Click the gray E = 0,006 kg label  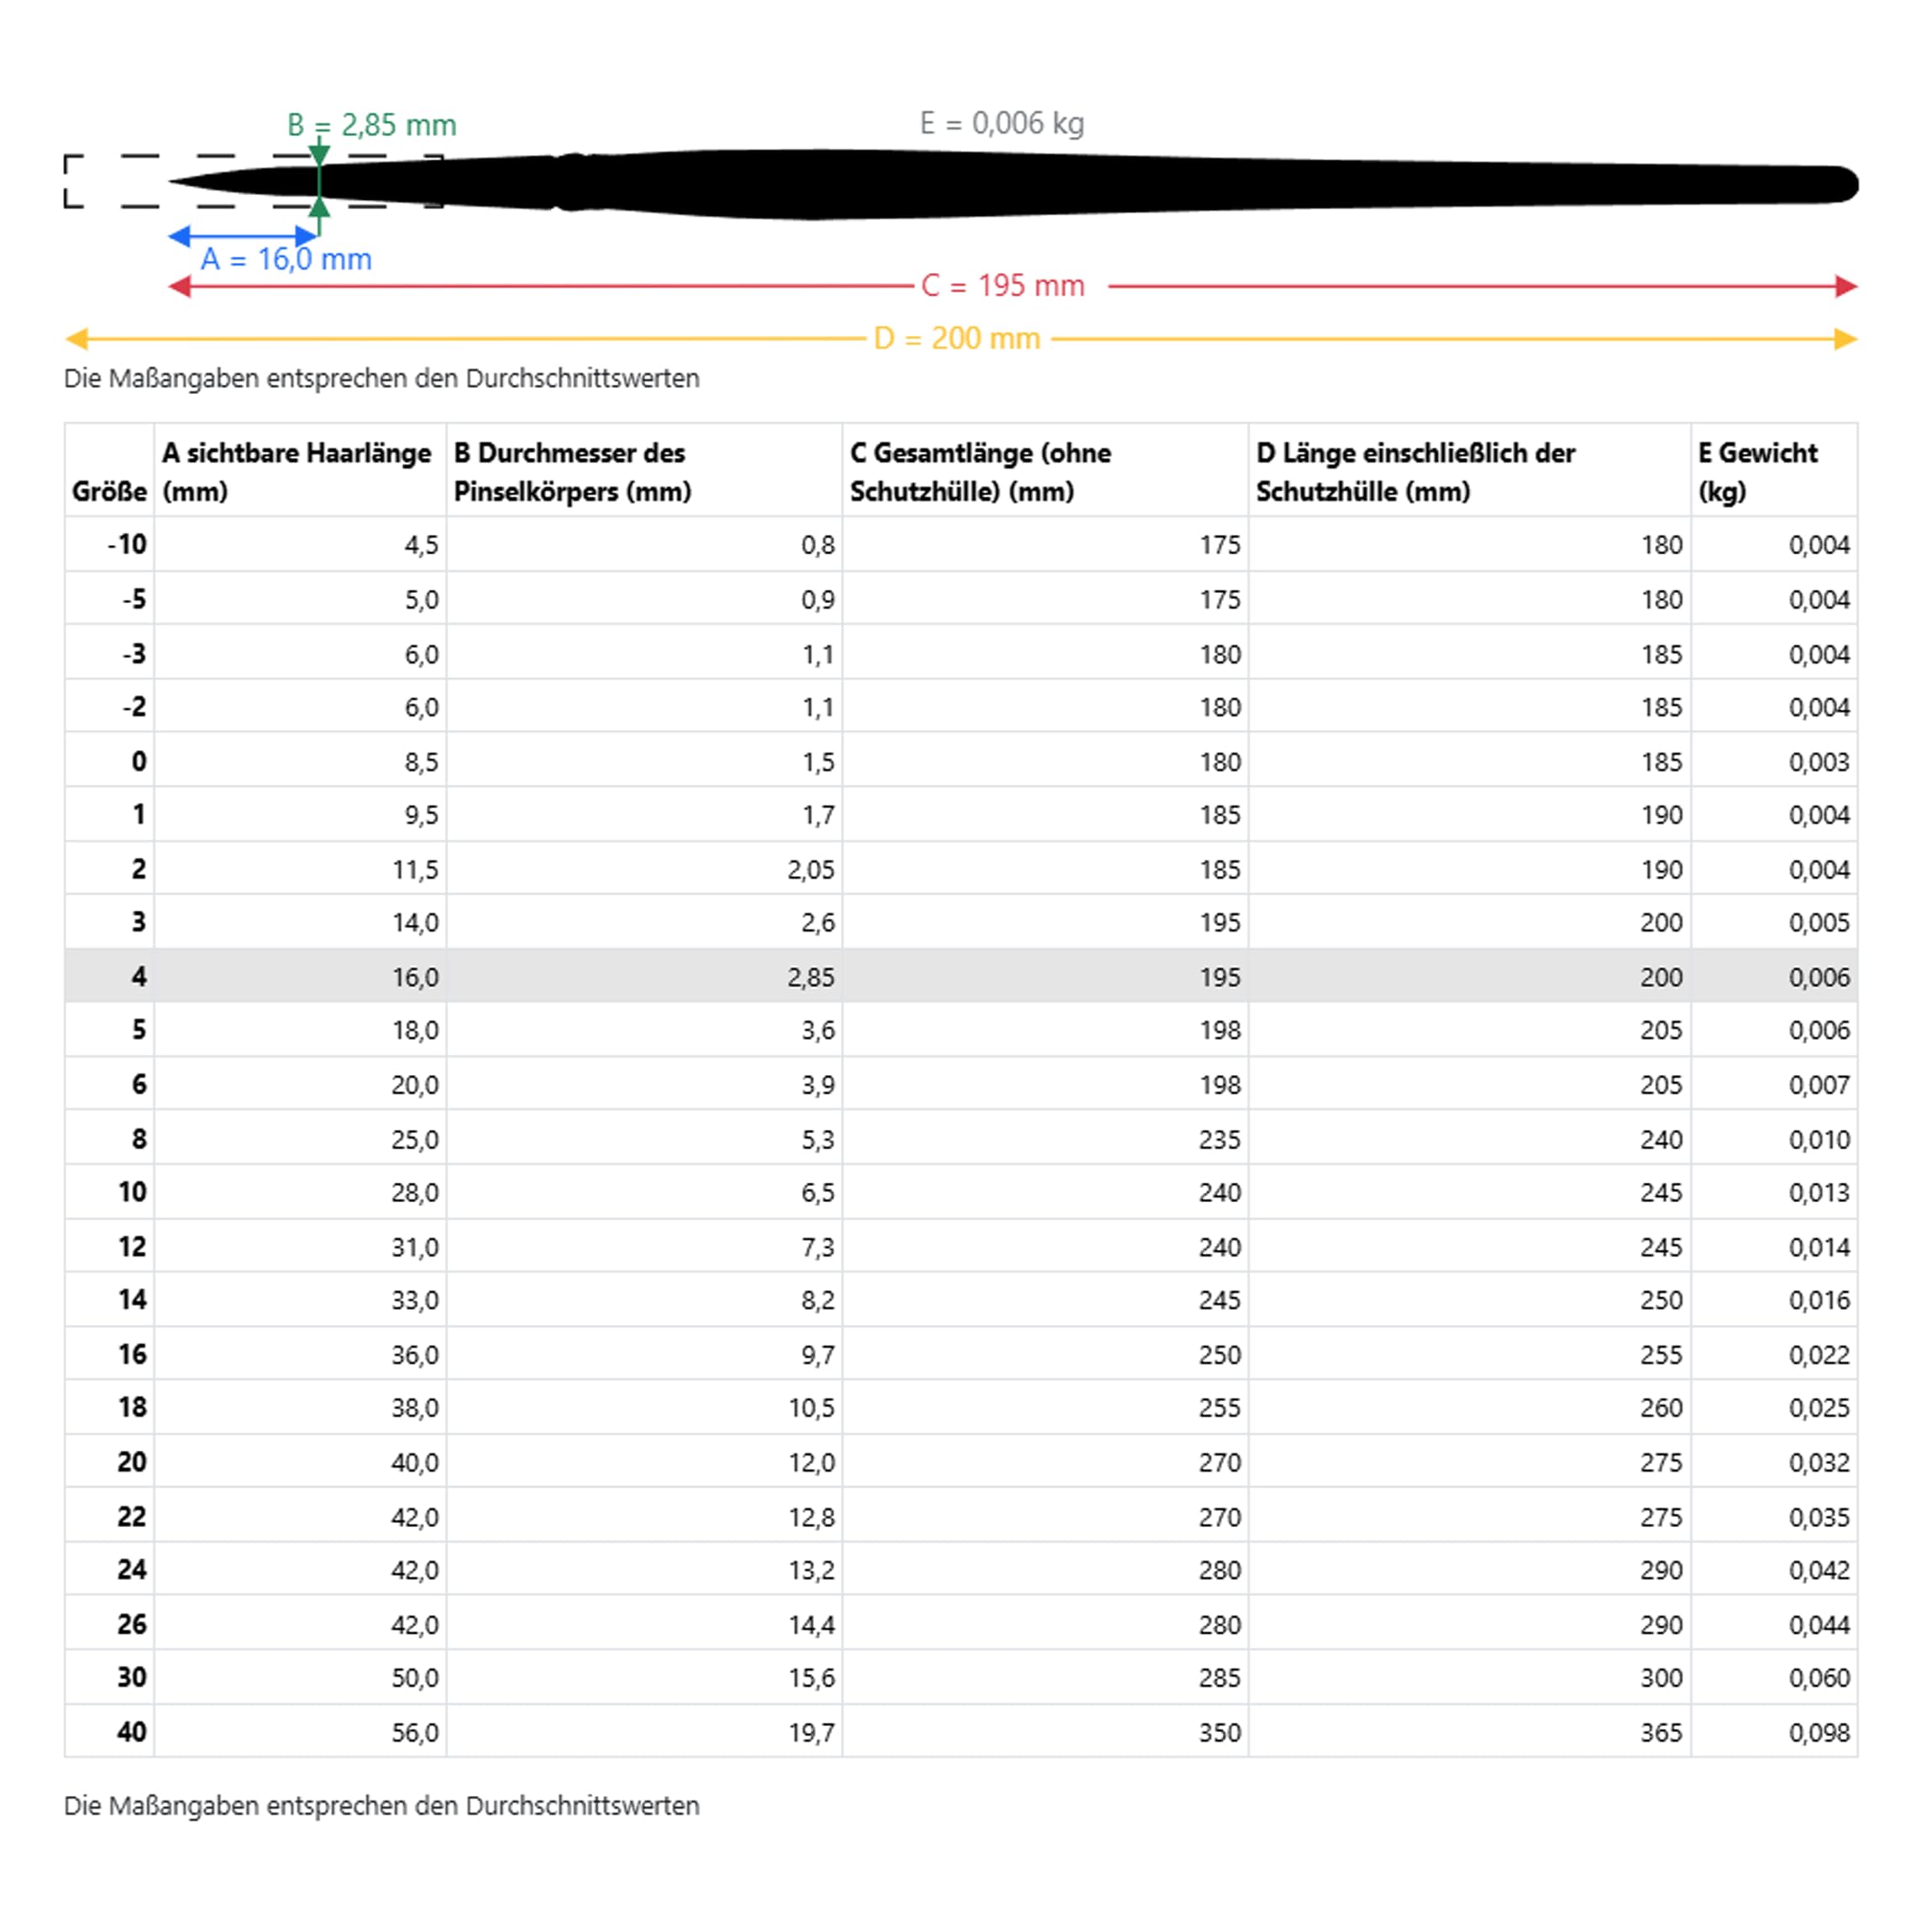[x=1001, y=124]
